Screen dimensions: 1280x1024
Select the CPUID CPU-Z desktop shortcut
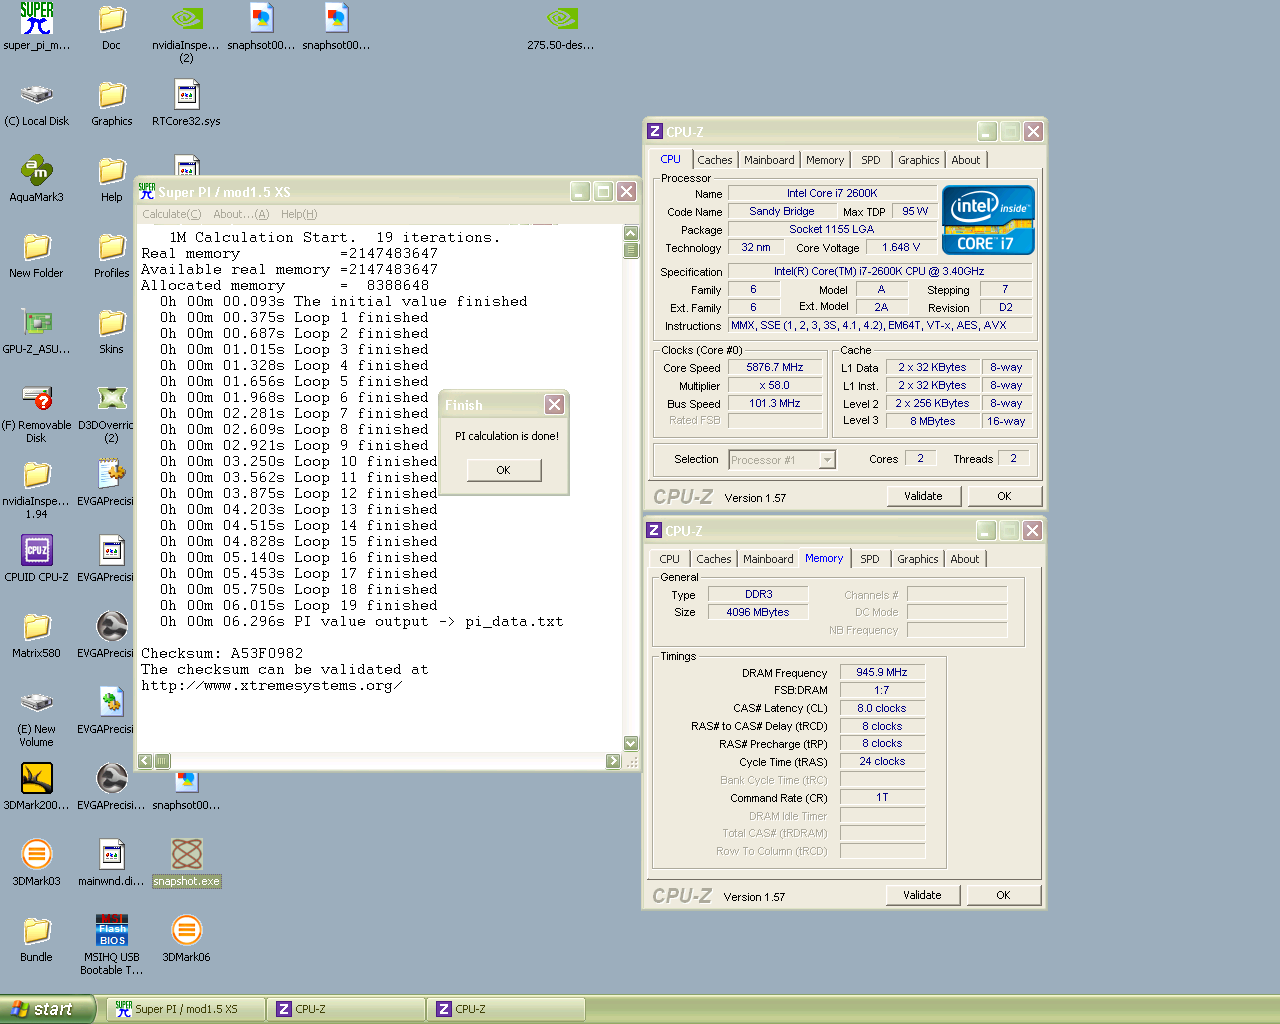click(37, 551)
